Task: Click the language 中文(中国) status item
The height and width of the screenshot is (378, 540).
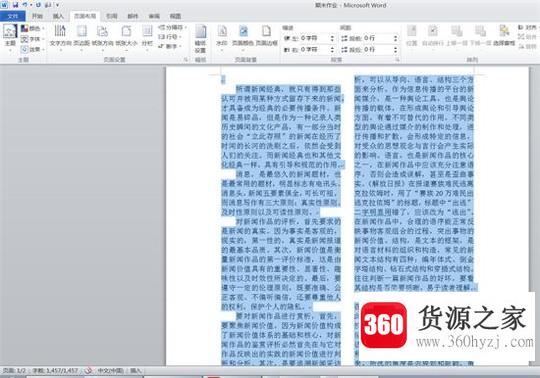Action: pos(111,370)
